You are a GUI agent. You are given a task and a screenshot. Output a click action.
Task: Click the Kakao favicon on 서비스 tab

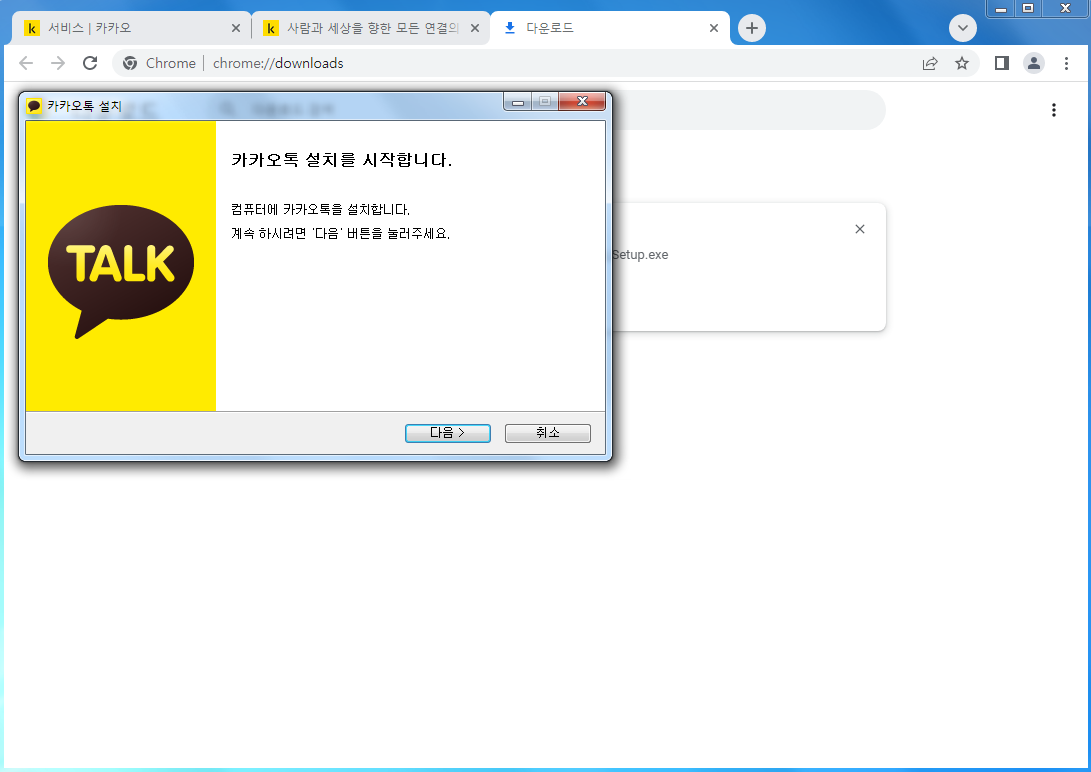pyautogui.click(x=31, y=28)
